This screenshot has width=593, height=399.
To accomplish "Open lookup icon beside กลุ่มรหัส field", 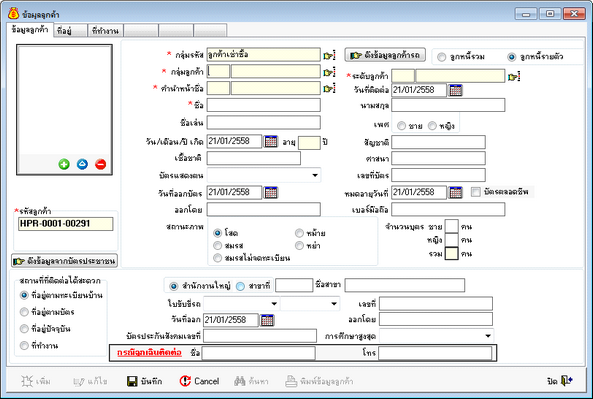I will 329,55.
